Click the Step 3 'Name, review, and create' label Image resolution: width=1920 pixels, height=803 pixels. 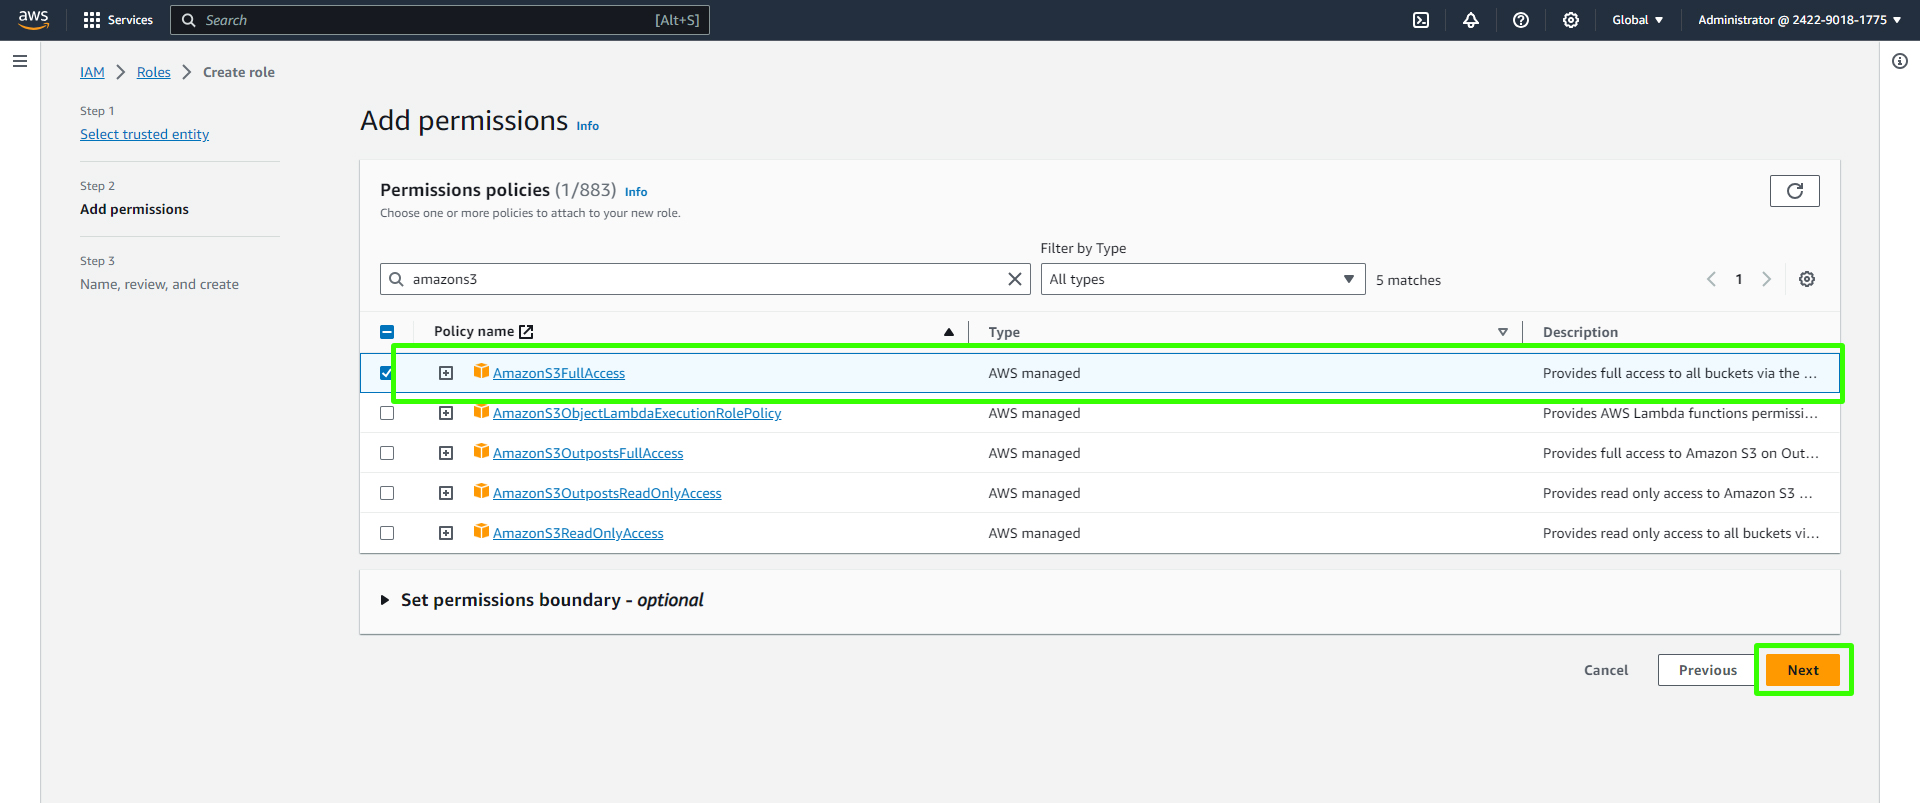[x=159, y=284]
